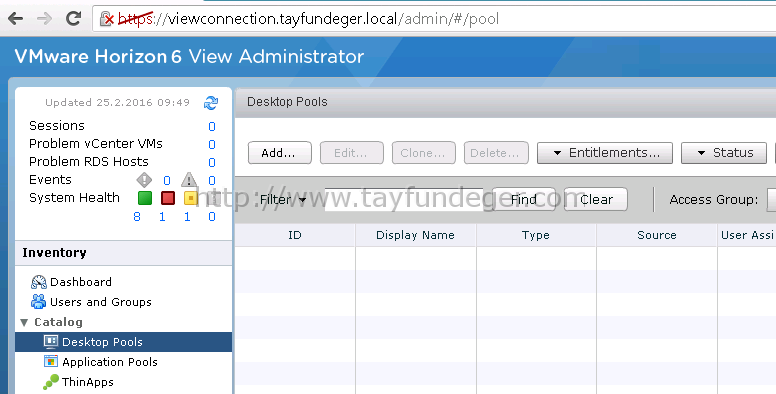Click the green System Health indicator
The width and height of the screenshot is (776, 394).
coord(145,198)
